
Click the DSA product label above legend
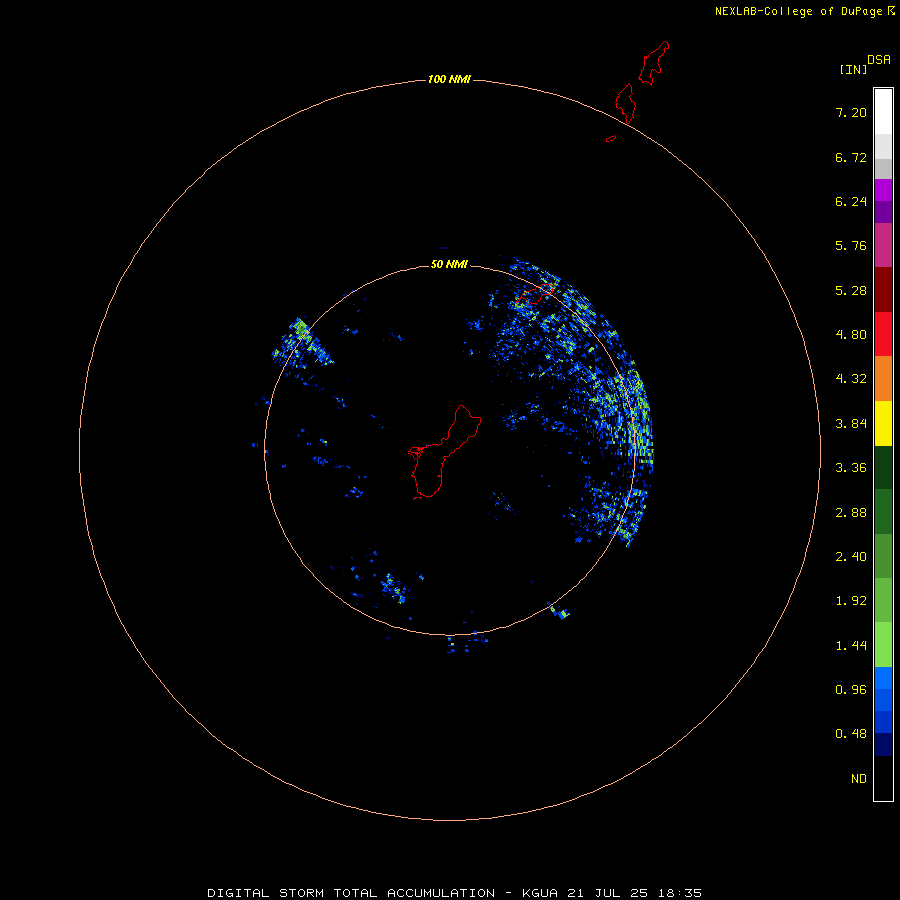[879, 60]
